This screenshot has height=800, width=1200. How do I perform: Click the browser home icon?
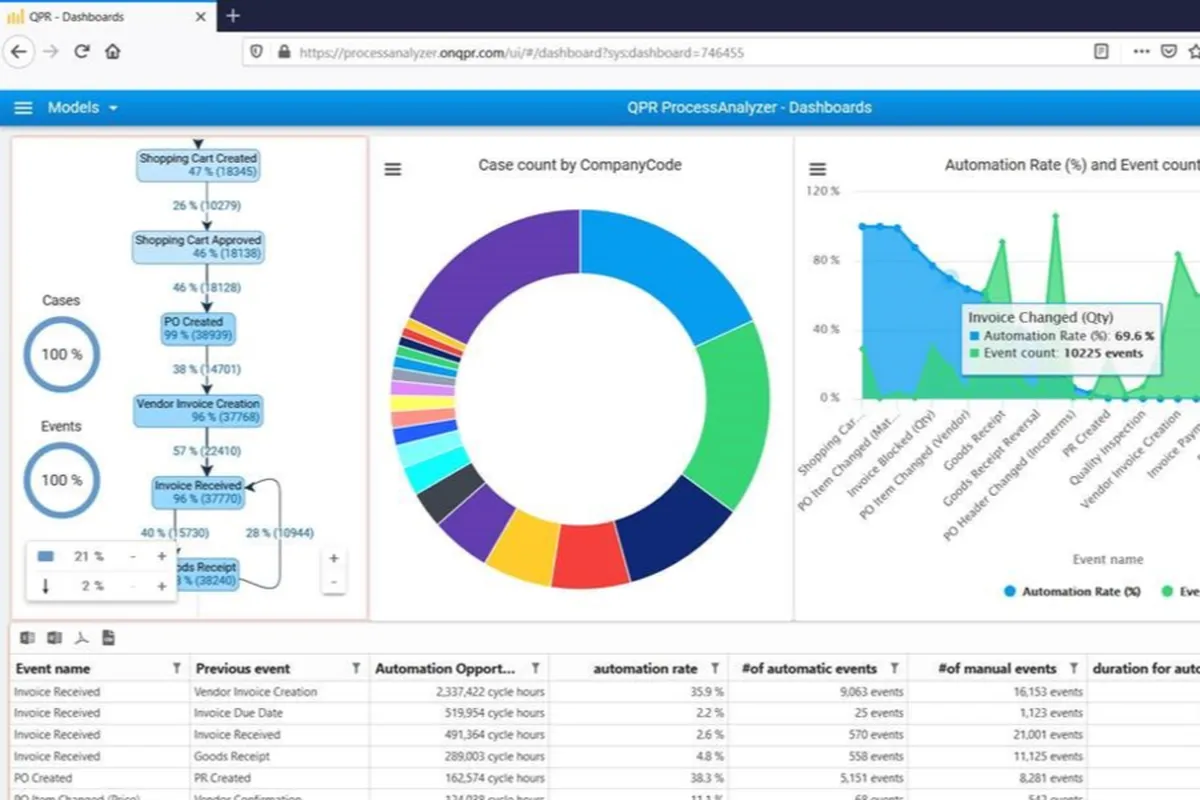click(113, 51)
